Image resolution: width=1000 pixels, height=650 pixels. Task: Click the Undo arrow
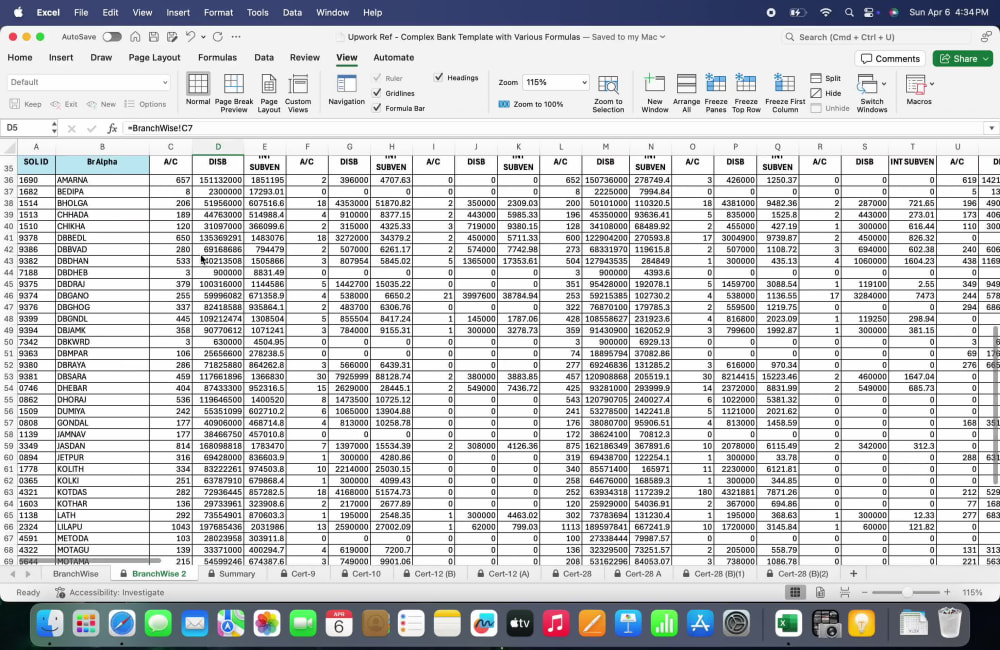pos(190,37)
